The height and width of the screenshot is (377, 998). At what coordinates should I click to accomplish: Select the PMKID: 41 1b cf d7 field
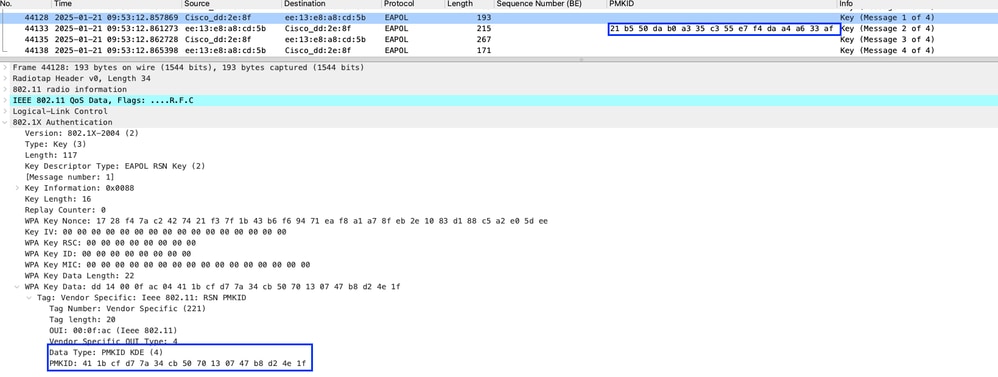coord(178,364)
